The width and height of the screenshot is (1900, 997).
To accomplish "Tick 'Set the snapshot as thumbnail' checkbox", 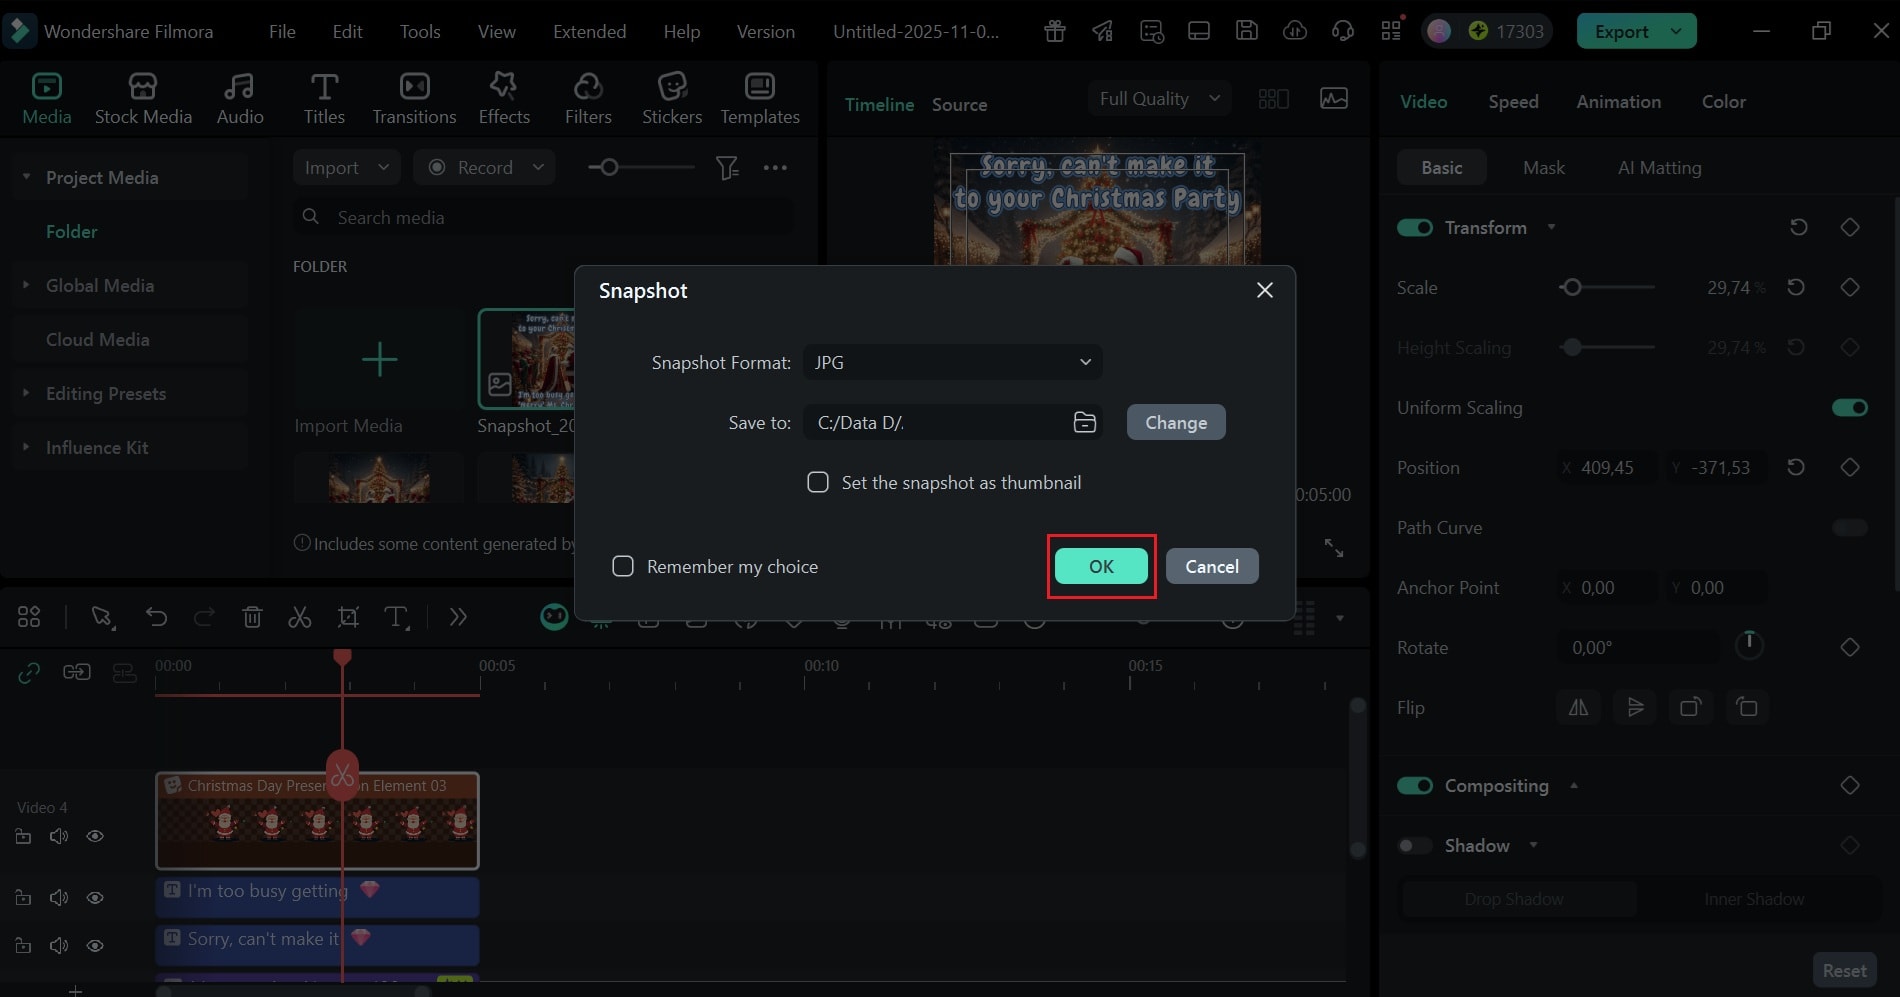I will pos(818,483).
